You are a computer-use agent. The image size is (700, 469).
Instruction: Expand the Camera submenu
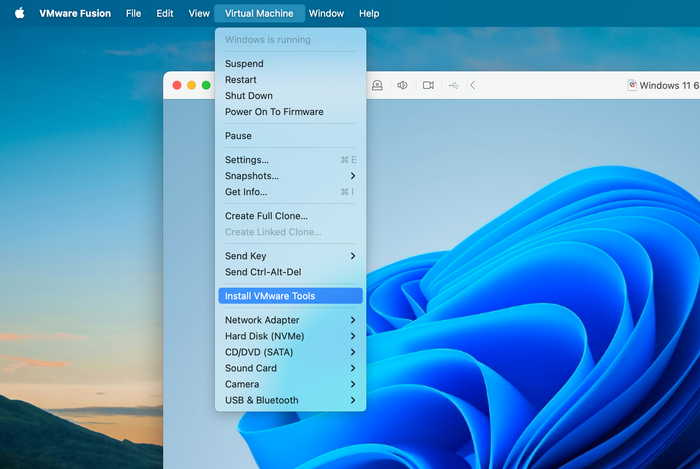290,384
